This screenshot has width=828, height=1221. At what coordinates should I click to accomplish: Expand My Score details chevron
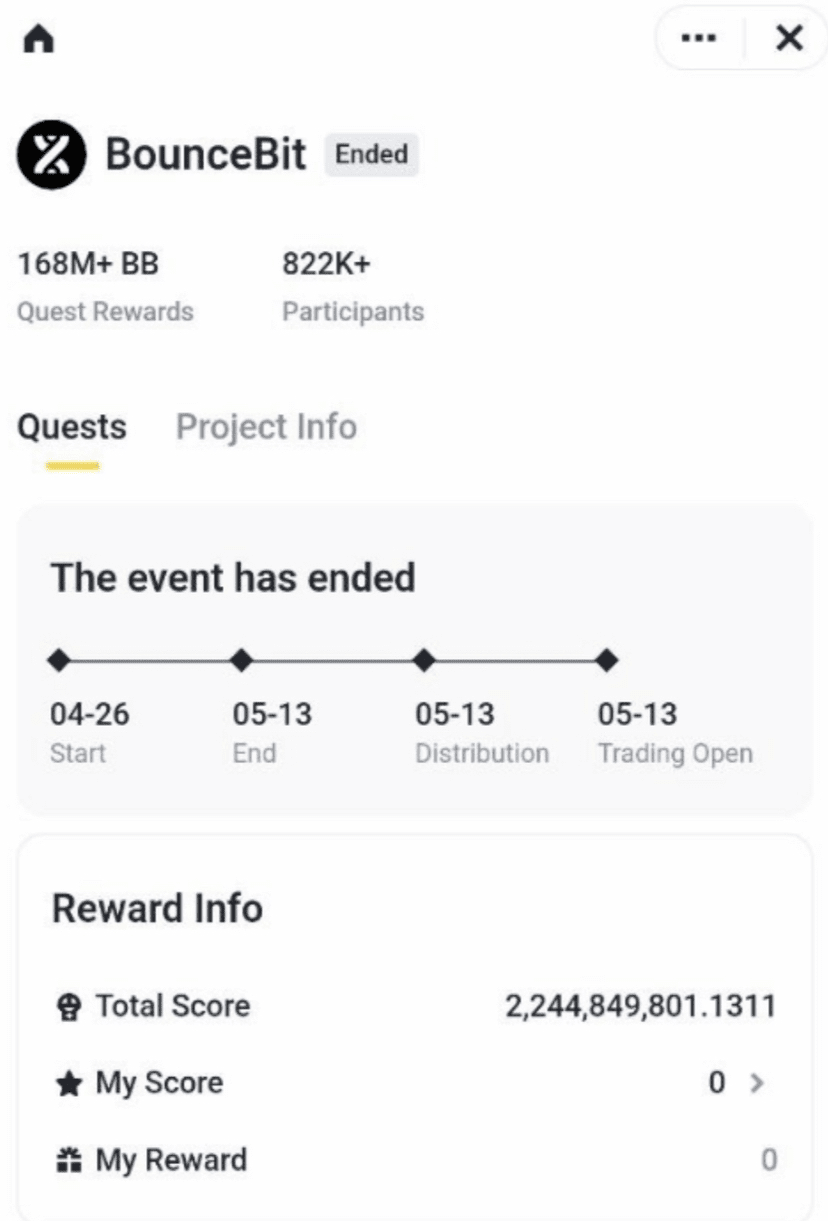point(757,1083)
